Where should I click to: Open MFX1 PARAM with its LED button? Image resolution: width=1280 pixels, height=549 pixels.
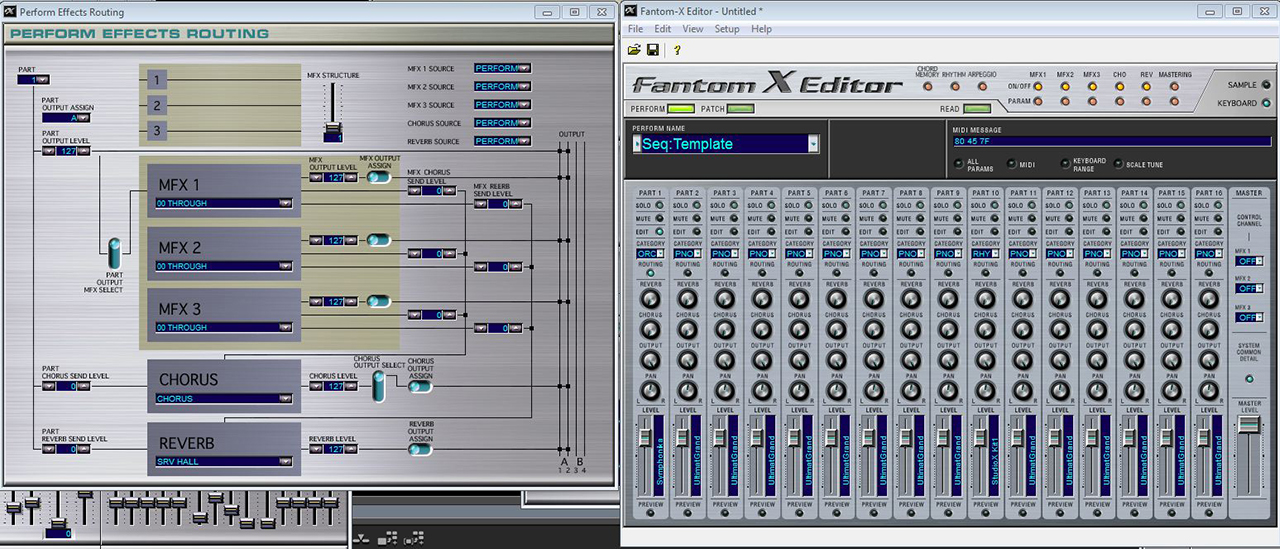pos(1038,101)
